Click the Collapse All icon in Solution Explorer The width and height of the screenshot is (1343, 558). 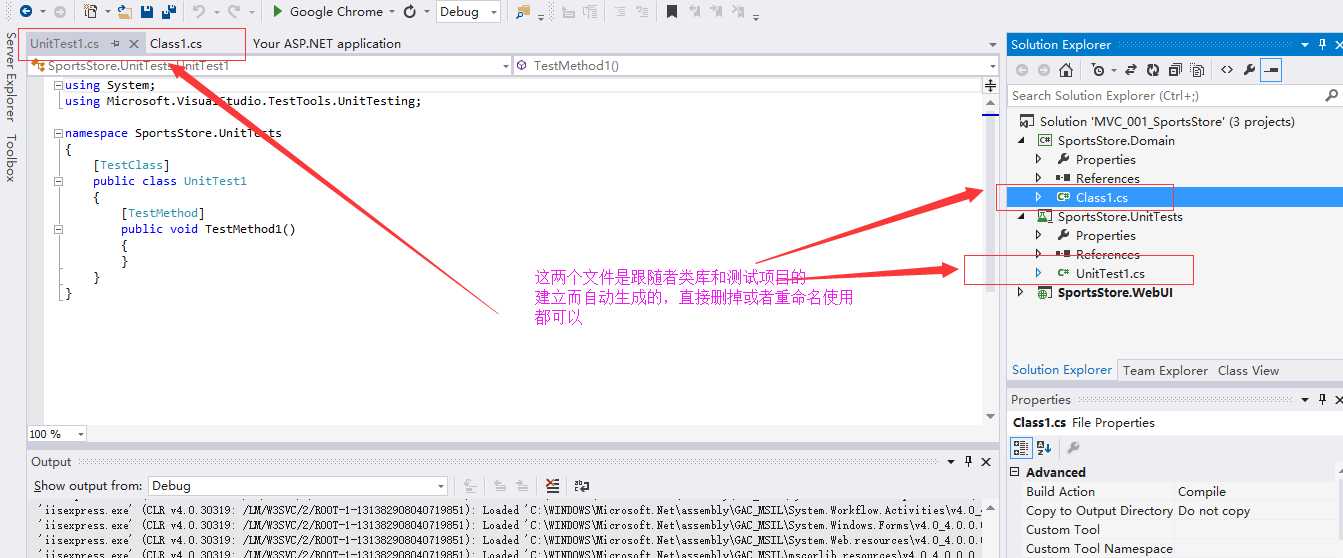point(1174,70)
